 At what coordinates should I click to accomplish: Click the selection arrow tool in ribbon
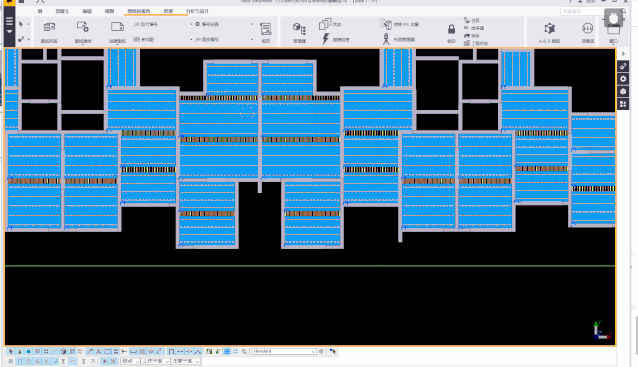click(21, 24)
